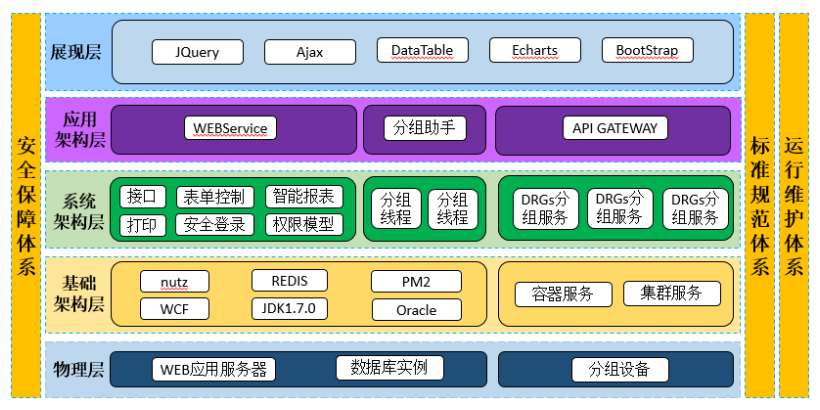Click the 打印 box

point(143,225)
